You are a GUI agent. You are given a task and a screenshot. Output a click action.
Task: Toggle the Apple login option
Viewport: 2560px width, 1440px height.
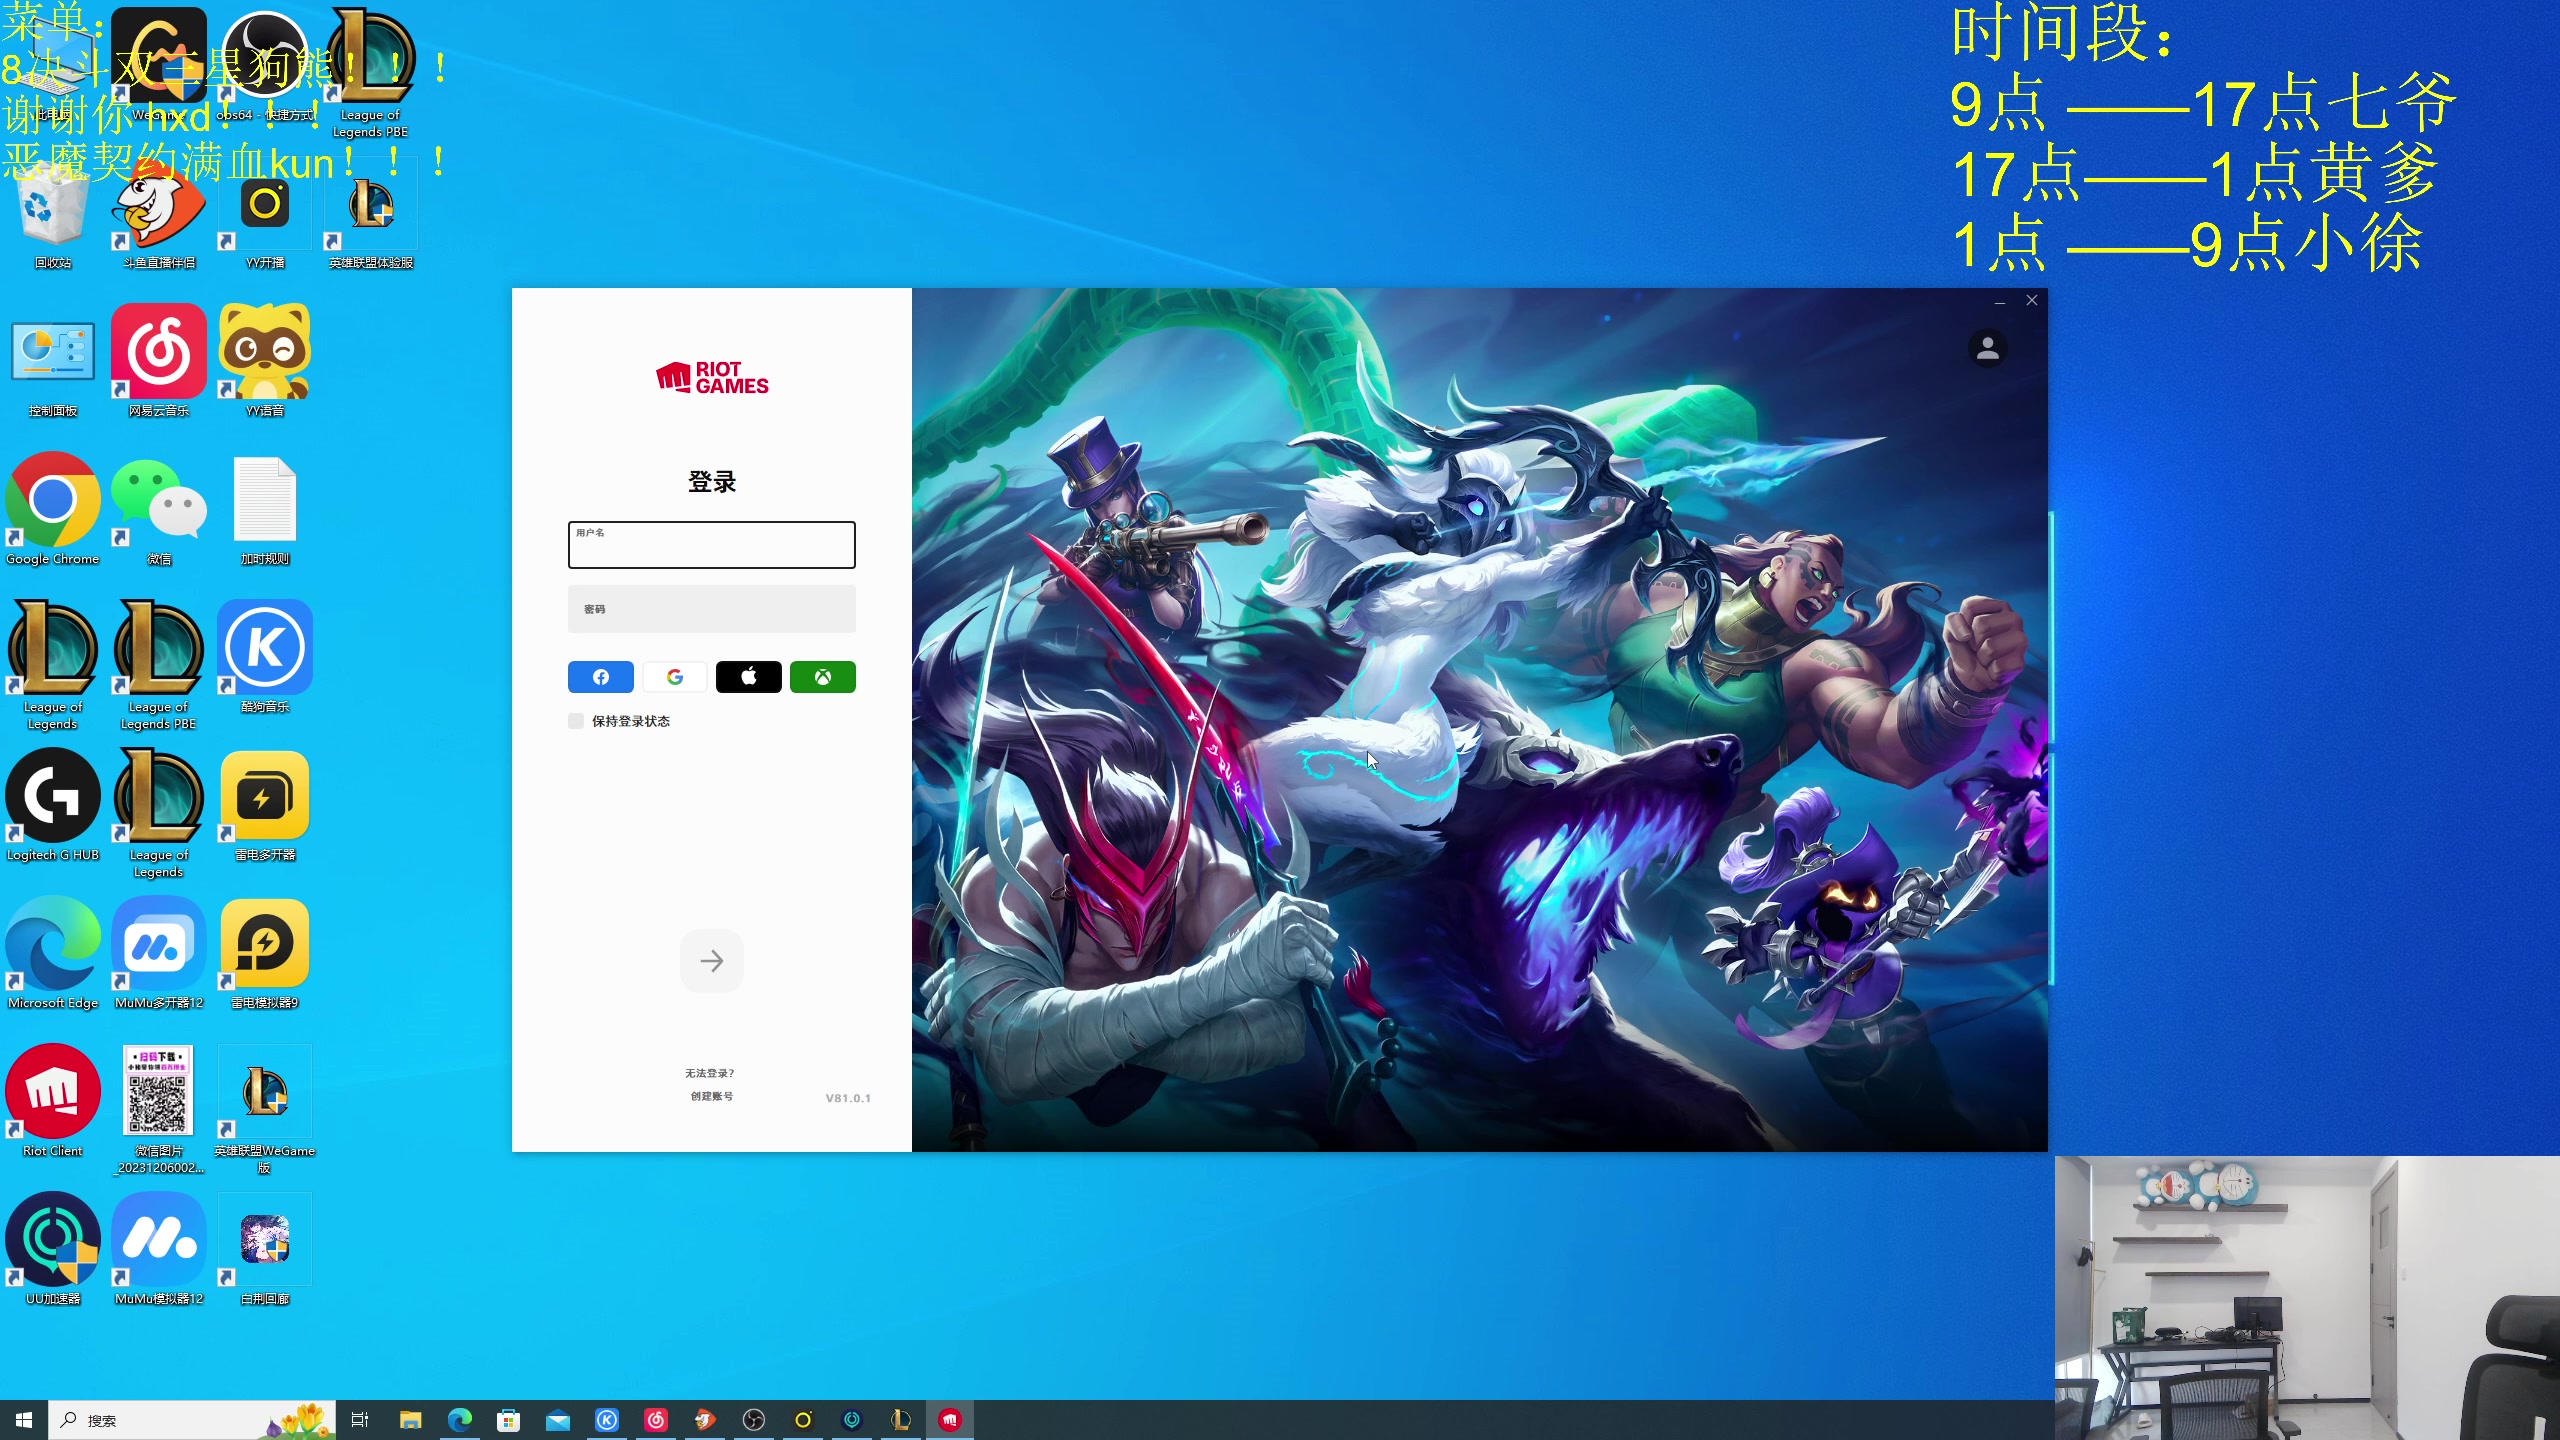point(747,677)
